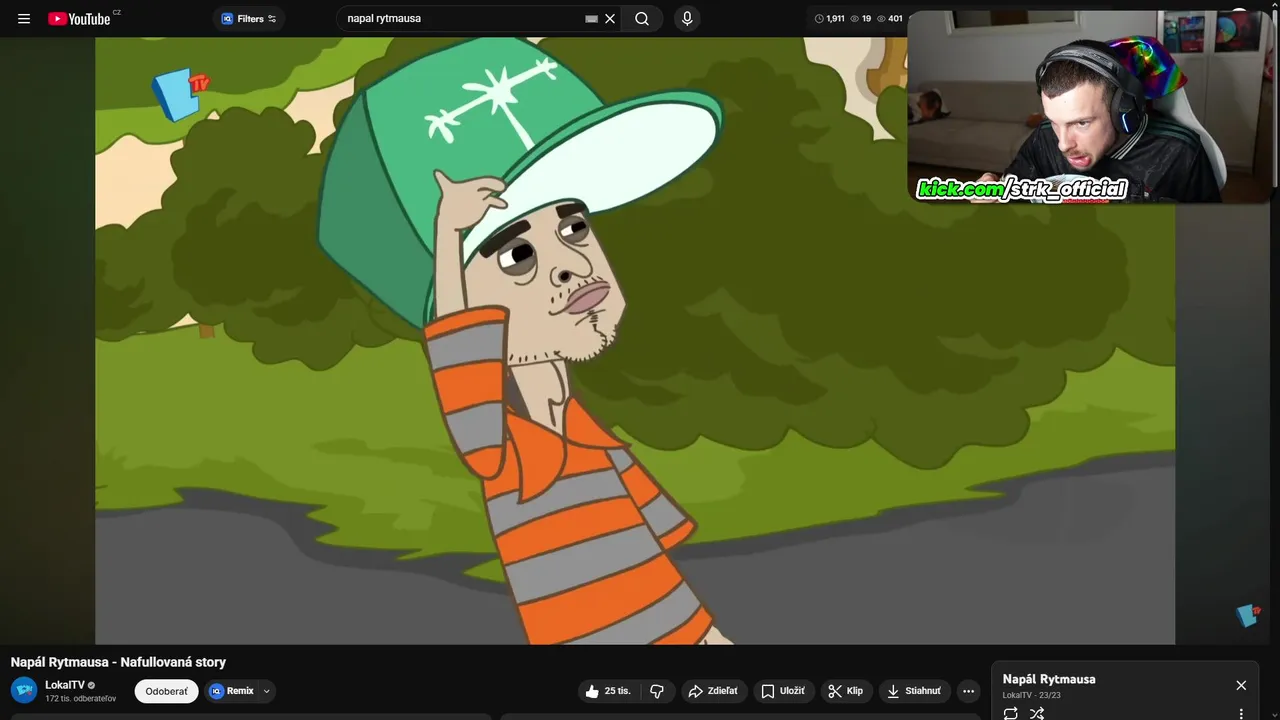This screenshot has height=720, width=1280.
Task: Start voice search with microphone
Action: [687, 18]
